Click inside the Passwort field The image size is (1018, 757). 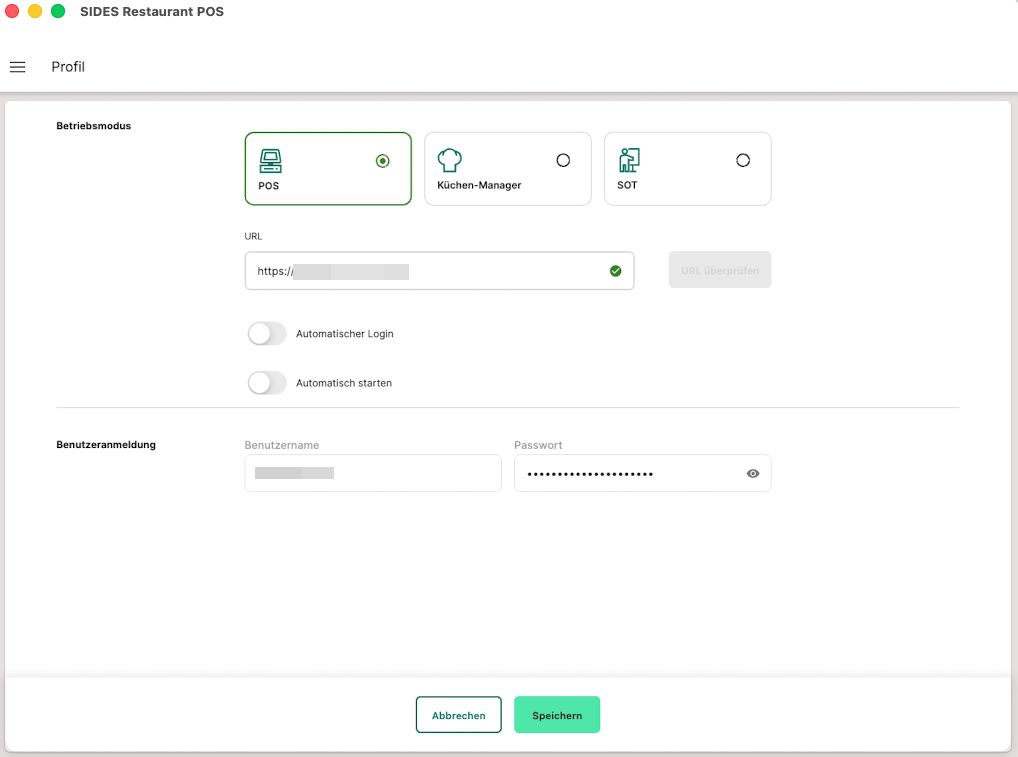click(x=625, y=474)
